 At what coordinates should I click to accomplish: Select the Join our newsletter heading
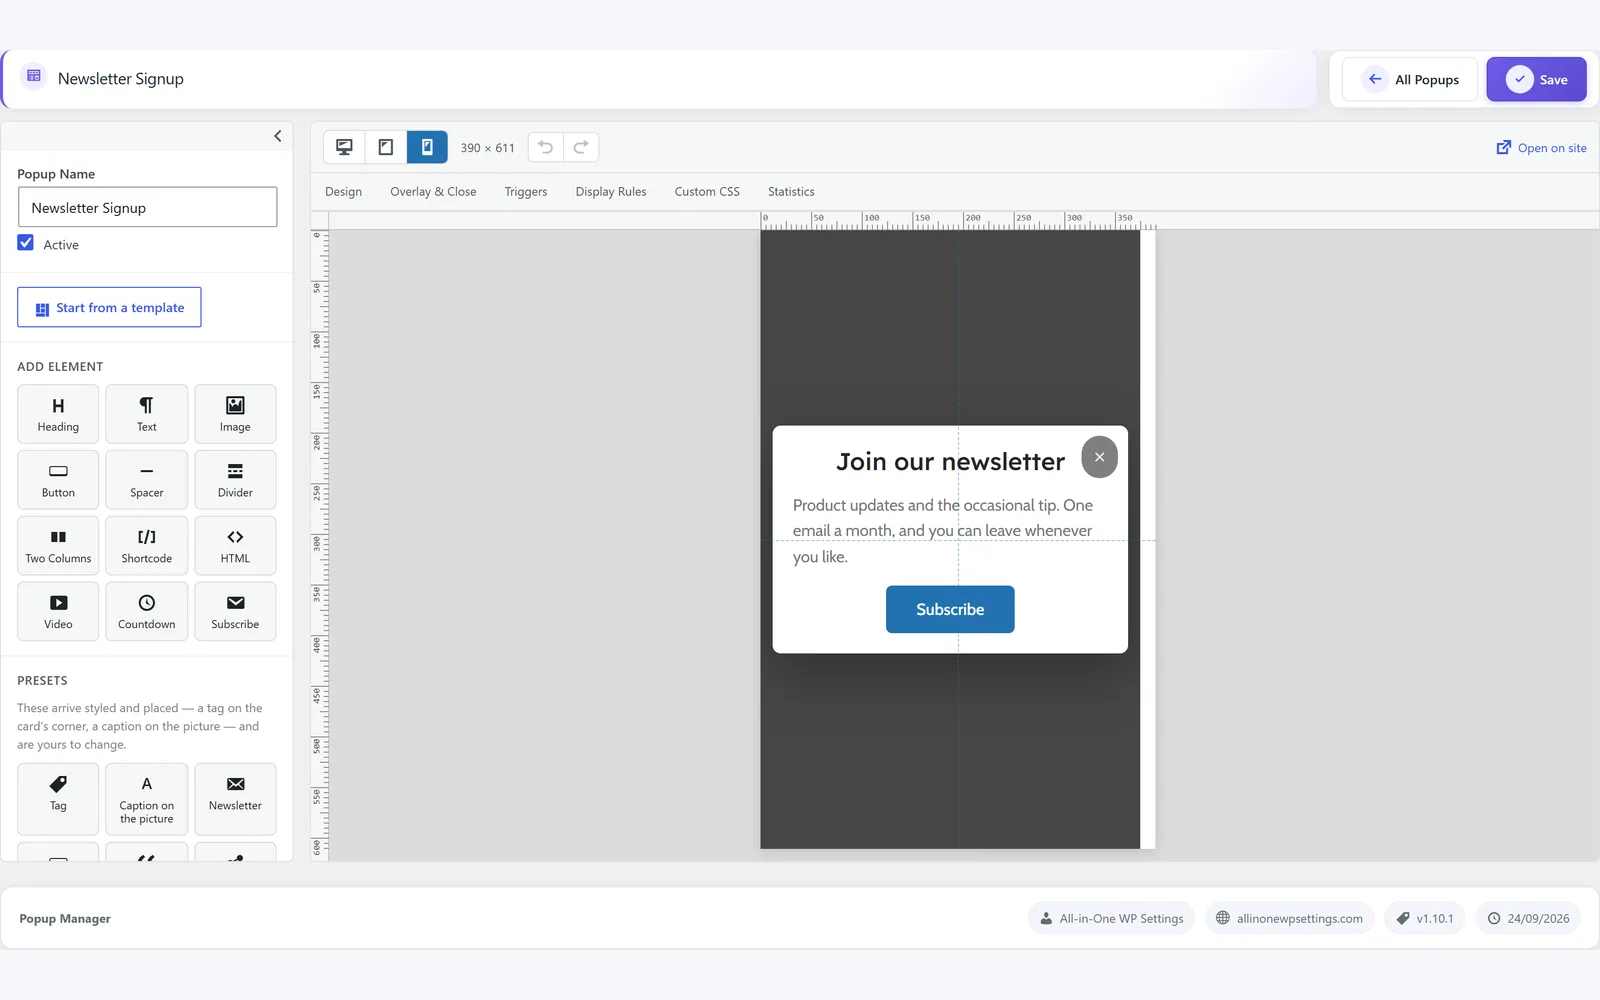(x=950, y=461)
